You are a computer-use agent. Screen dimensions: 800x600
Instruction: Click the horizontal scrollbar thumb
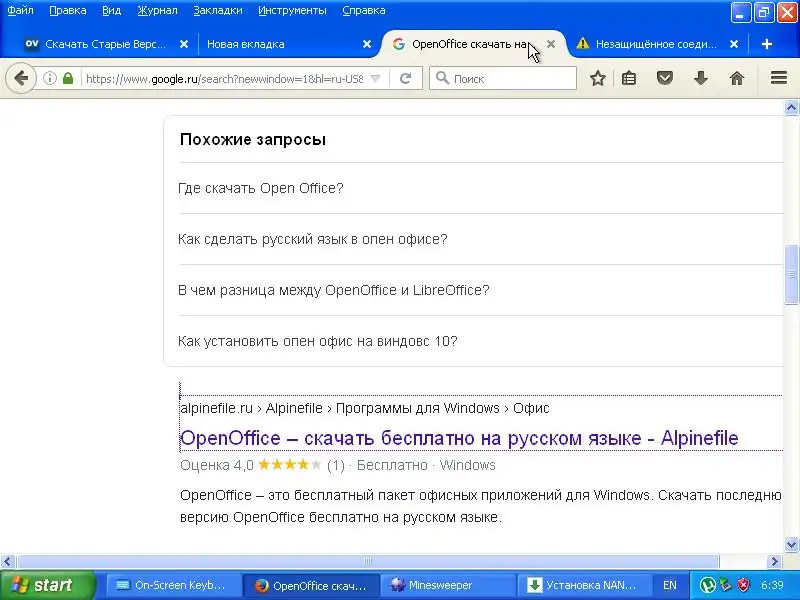[367, 562]
